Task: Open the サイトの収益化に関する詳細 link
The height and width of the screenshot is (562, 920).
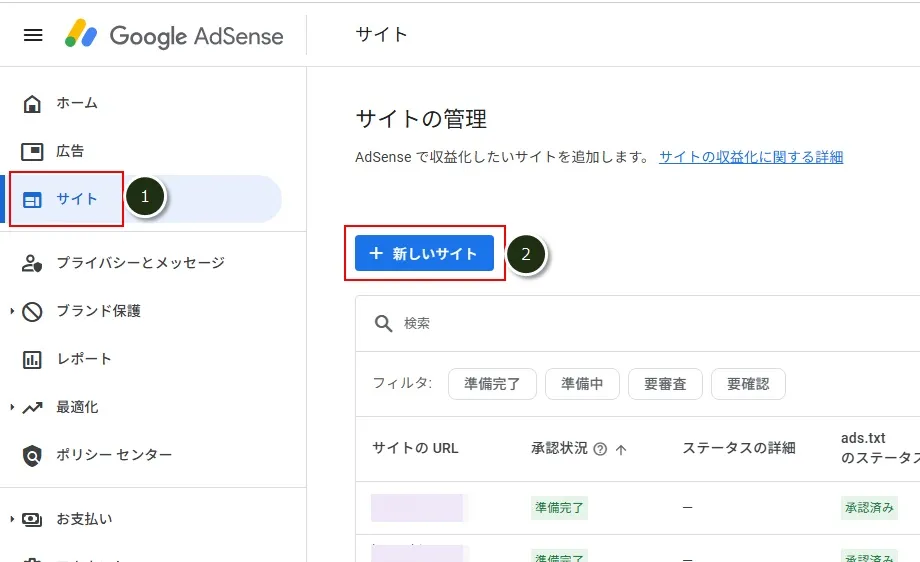Action: [751, 157]
